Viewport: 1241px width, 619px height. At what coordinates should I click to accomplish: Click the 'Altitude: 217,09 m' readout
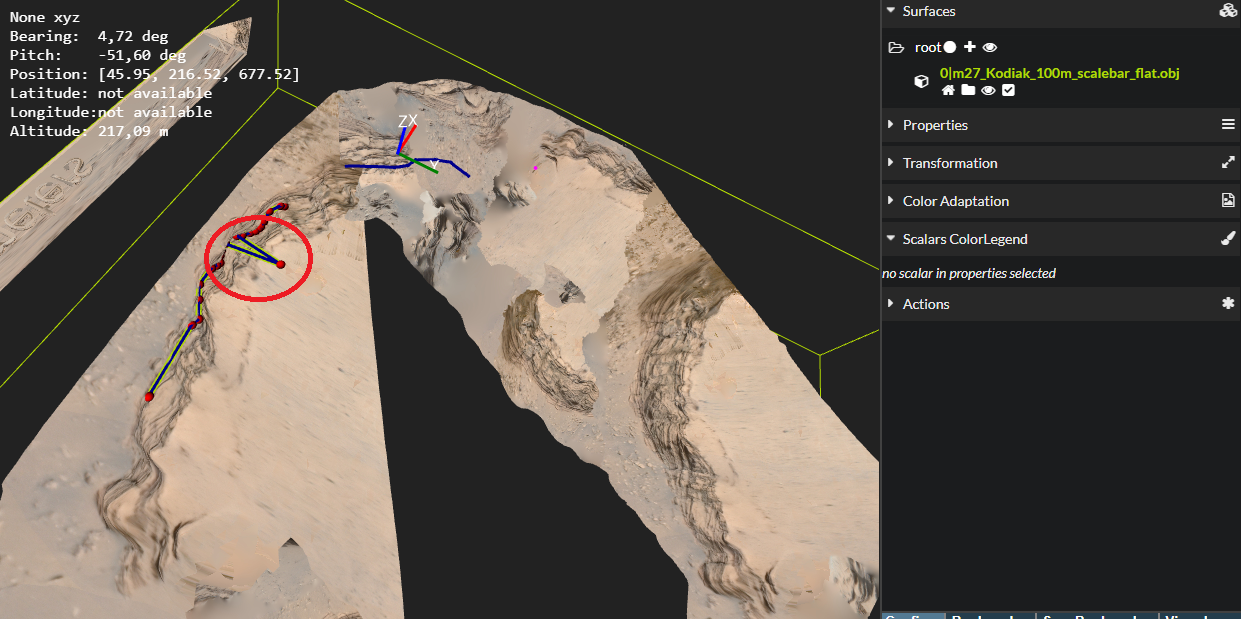click(89, 131)
